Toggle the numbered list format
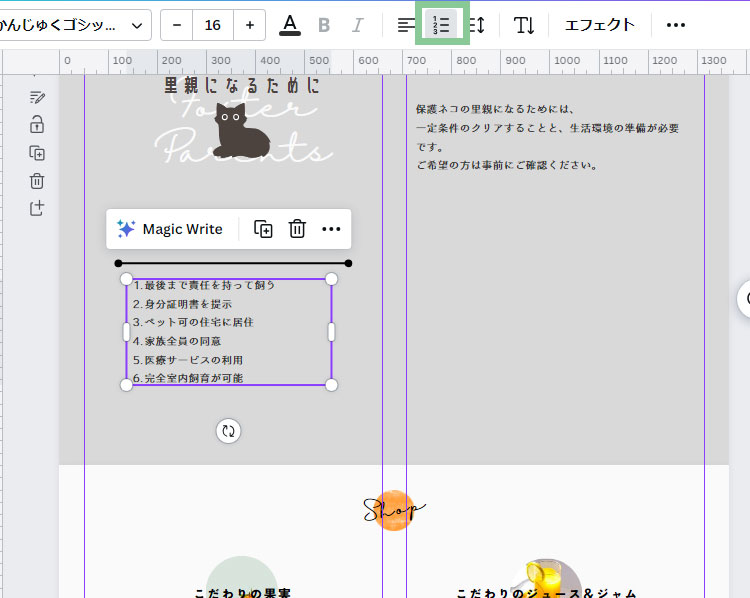This screenshot has width=750, height=598. point(442,25)
